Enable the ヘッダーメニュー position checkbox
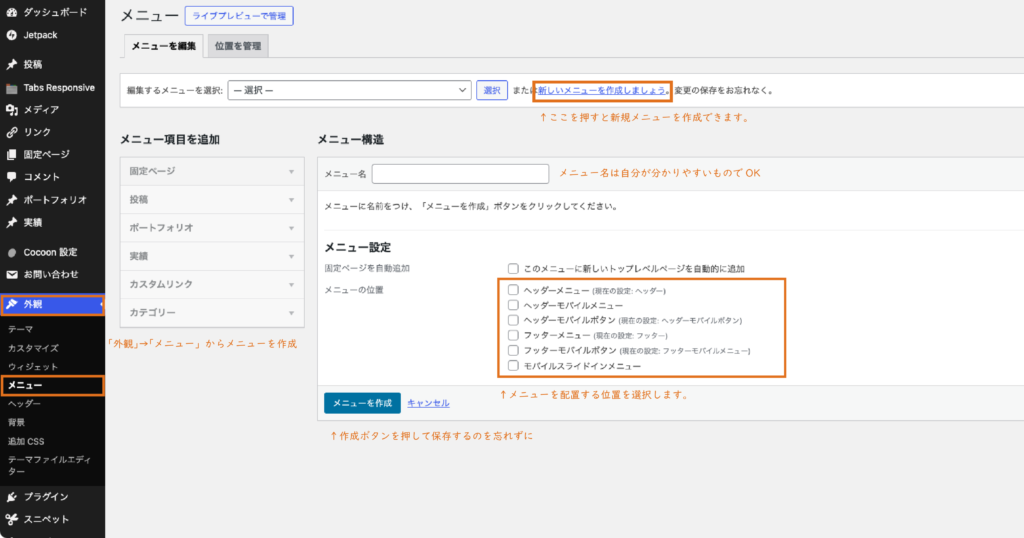Viewport: 1024px width, 538px height. [513, 290]
